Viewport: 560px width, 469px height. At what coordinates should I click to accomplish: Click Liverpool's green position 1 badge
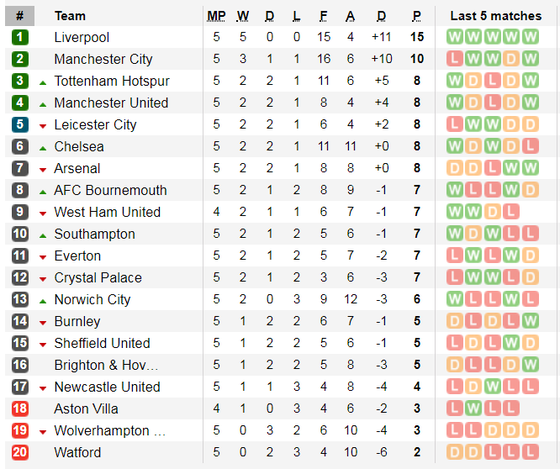(x=20, y=37)
